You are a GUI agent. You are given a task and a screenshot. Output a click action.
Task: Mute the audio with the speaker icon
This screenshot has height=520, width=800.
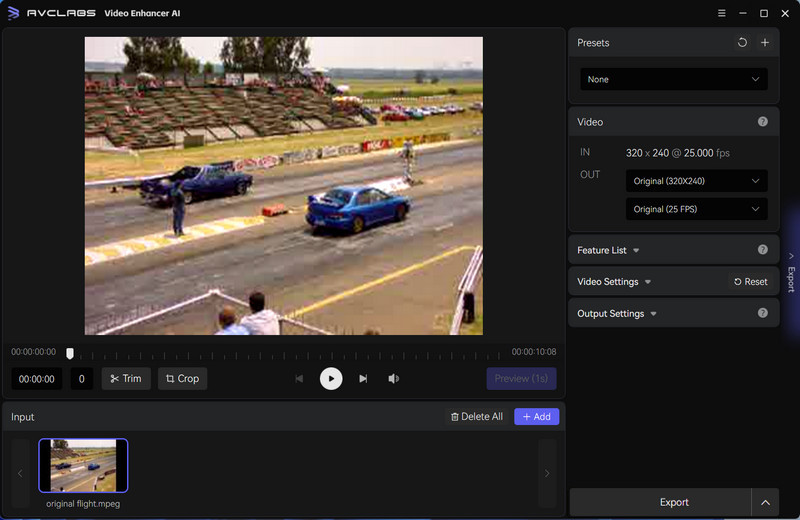point(393,379)
